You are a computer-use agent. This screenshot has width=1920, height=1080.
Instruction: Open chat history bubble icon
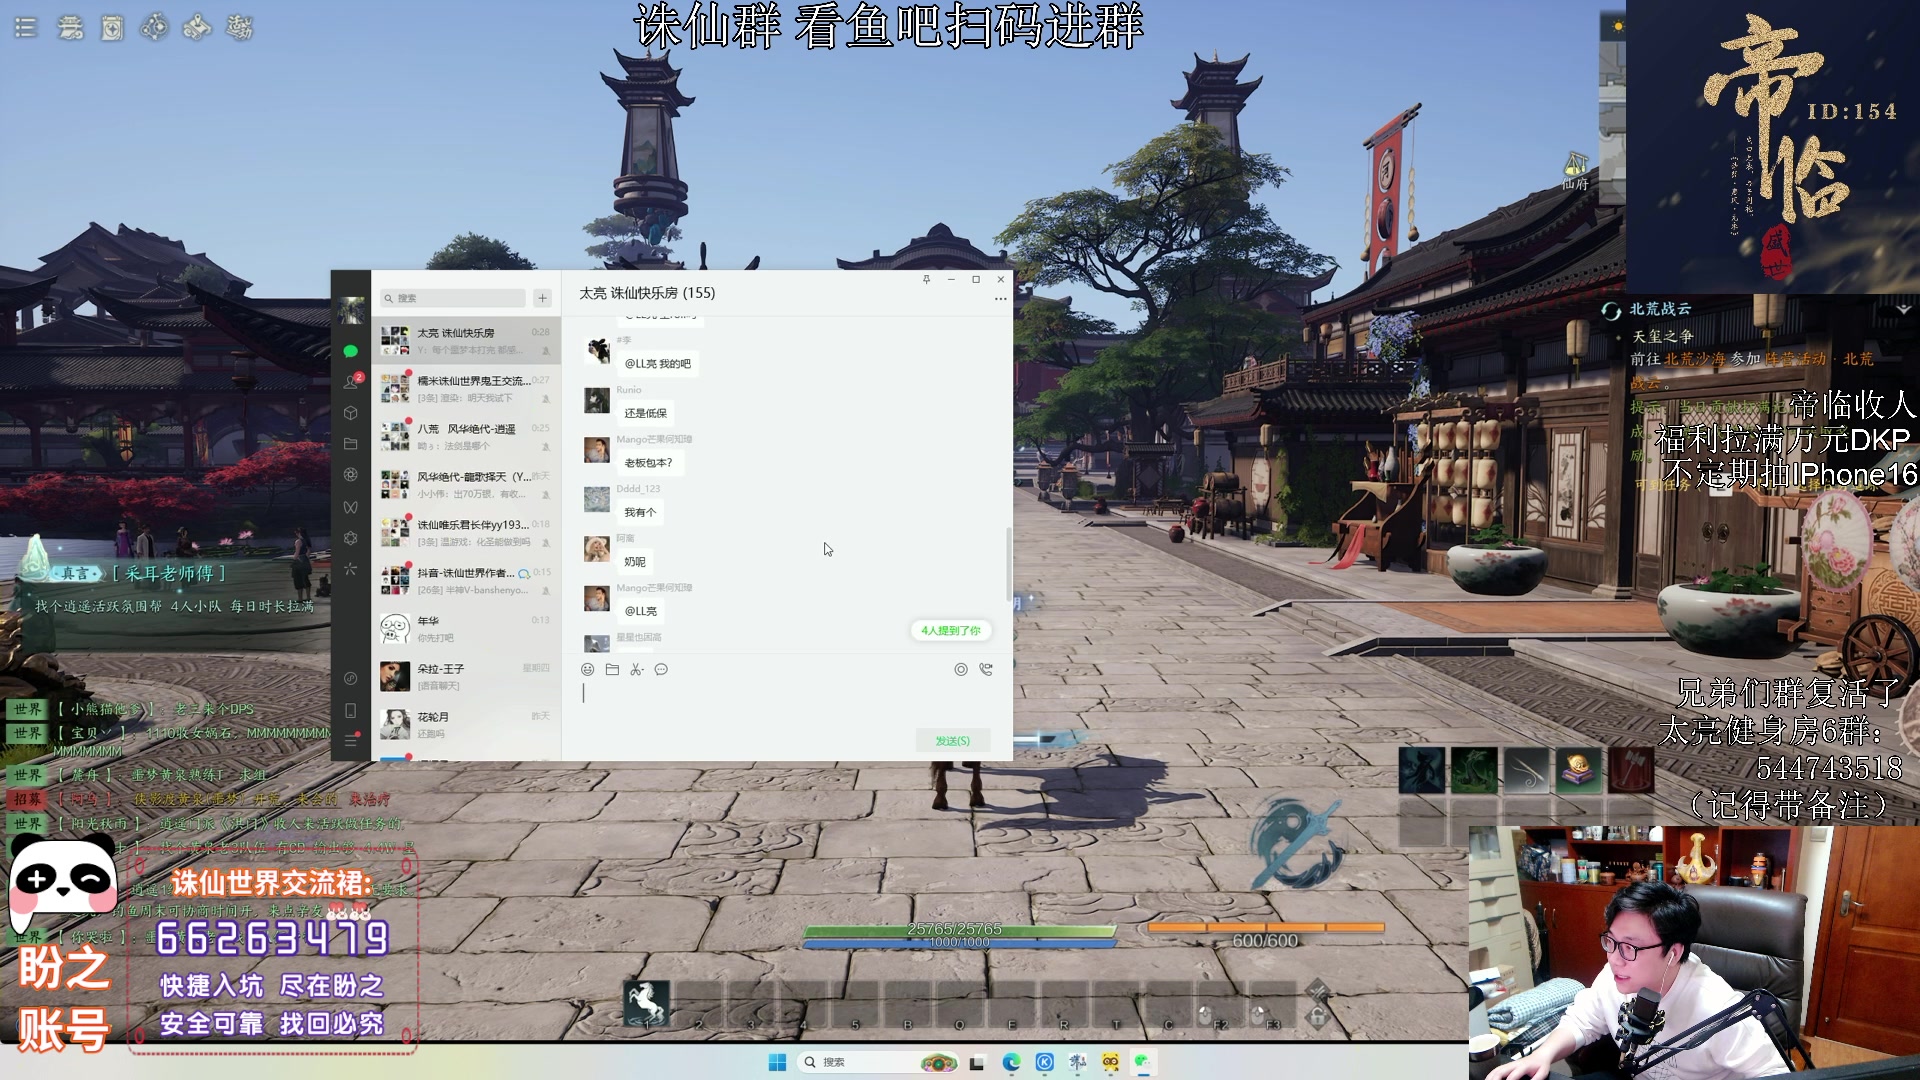(x=661, y=670)
